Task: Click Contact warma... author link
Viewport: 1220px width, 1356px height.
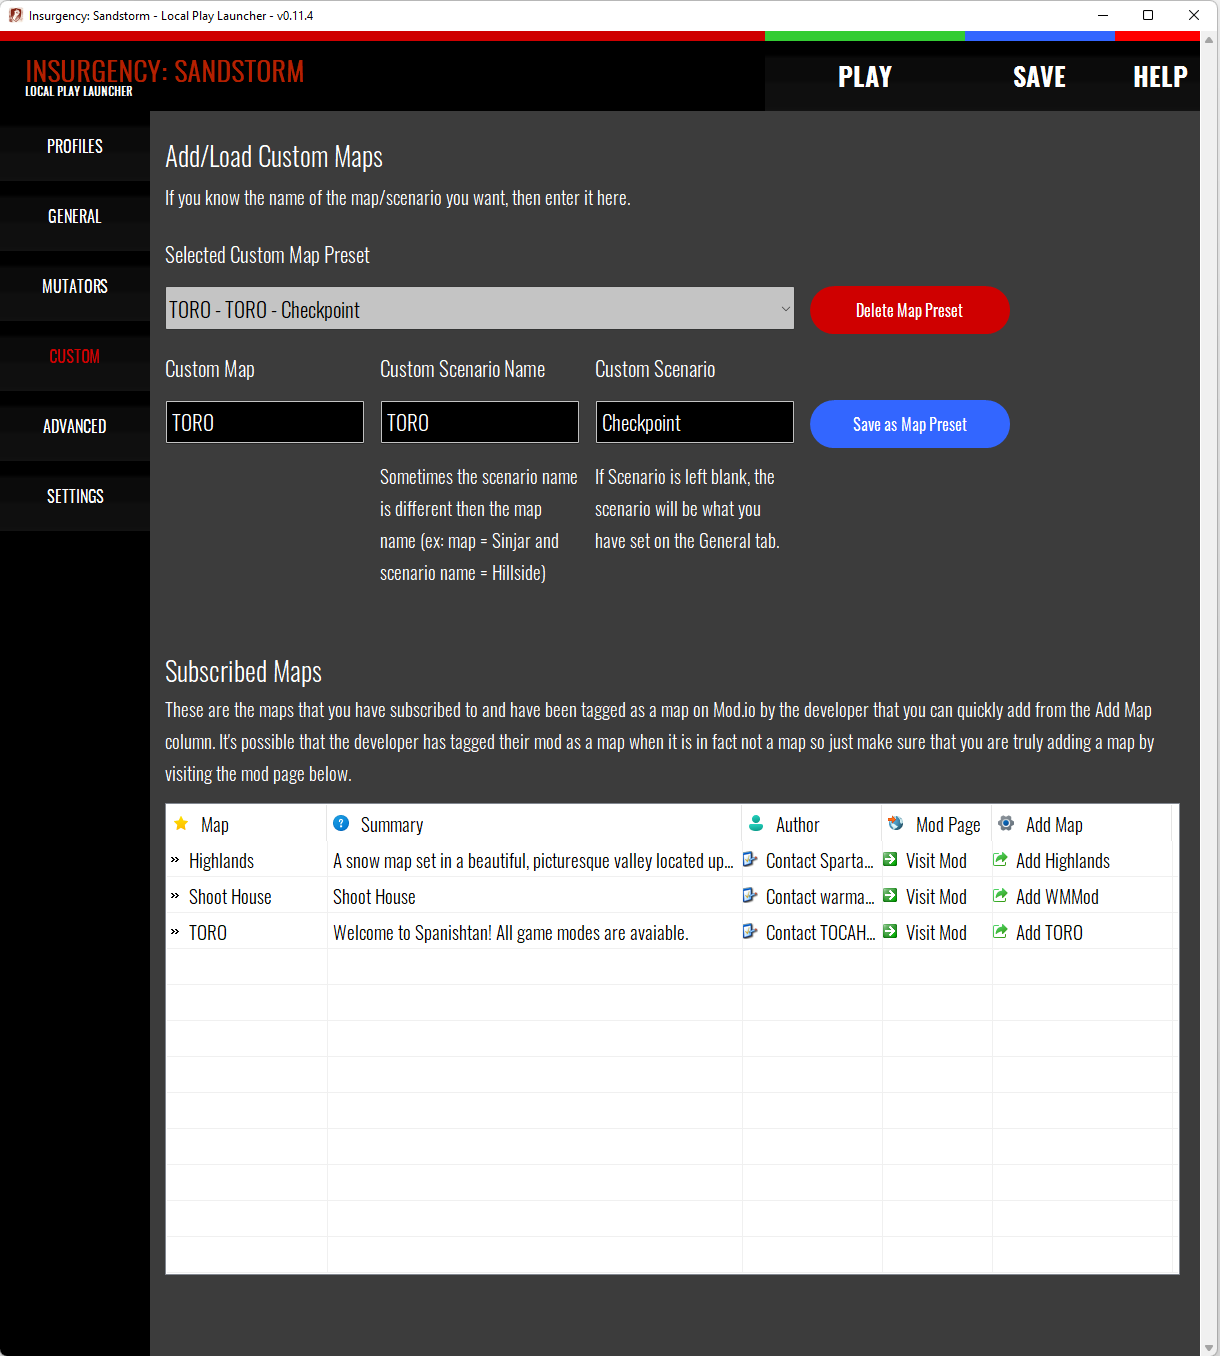Action: point(820,896)
